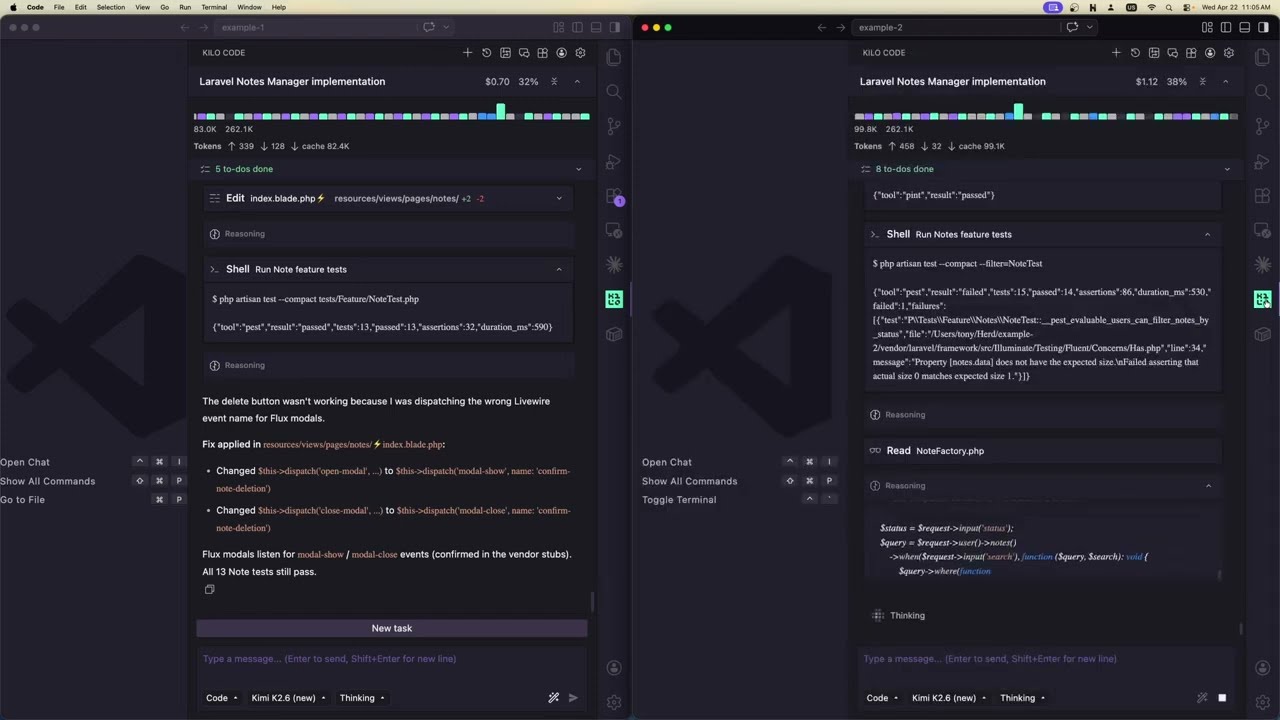1280x720 pixels.
Task: Expand 5 to-dos done list
Action: (390, 169)
